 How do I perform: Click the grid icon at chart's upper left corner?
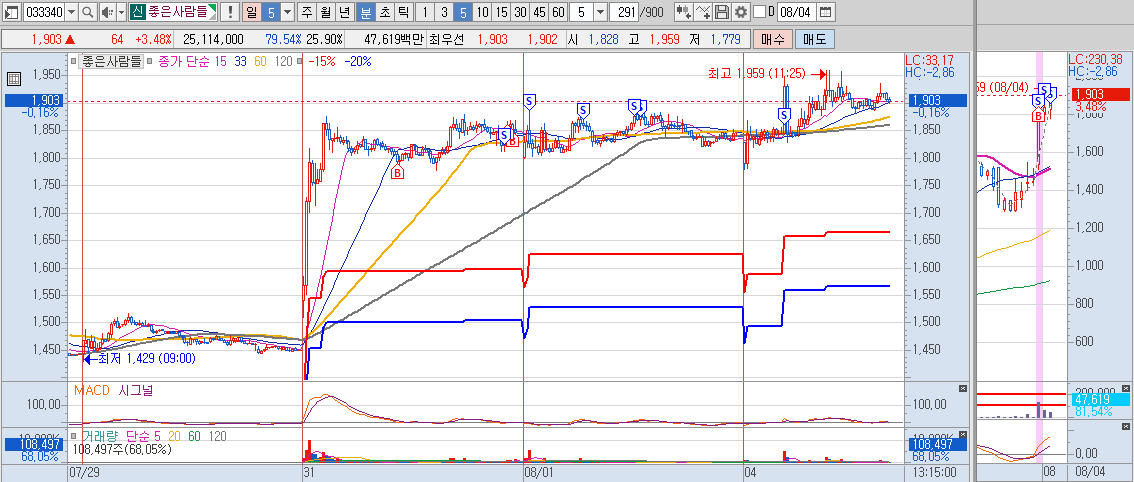click(x=12, y=80)
